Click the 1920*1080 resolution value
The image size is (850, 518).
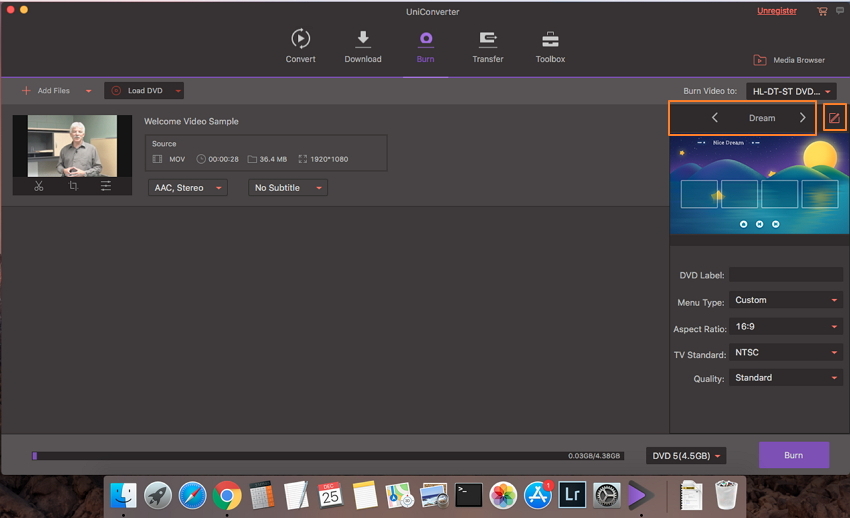click(x=329, y=159)
